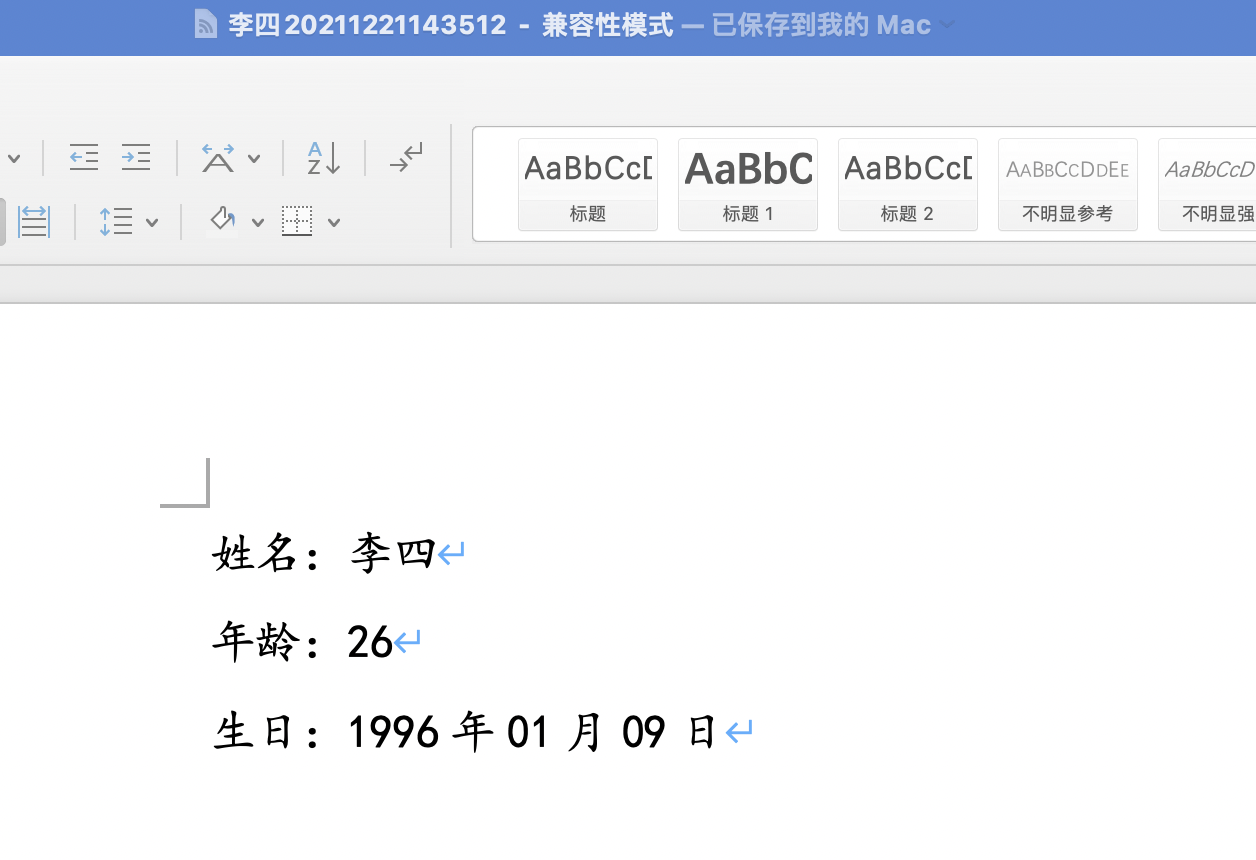1256x860 pixels.
Task: Click the Increase Indent icon
Action: click(136, 157)
